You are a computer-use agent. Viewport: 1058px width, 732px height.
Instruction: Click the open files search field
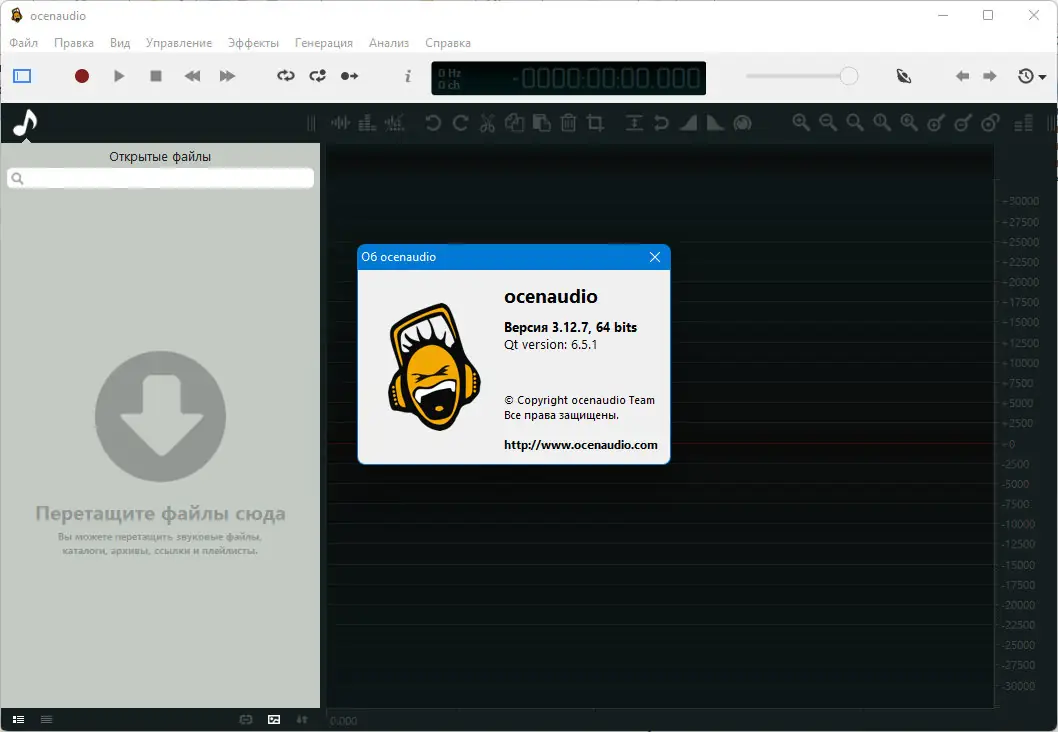[161, 178]
